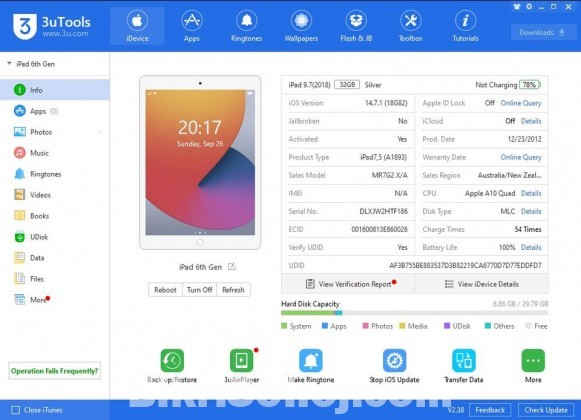This screenshot has height=420, width=581.
Task: Click the edit device name icon
Action: coord(232,267)
